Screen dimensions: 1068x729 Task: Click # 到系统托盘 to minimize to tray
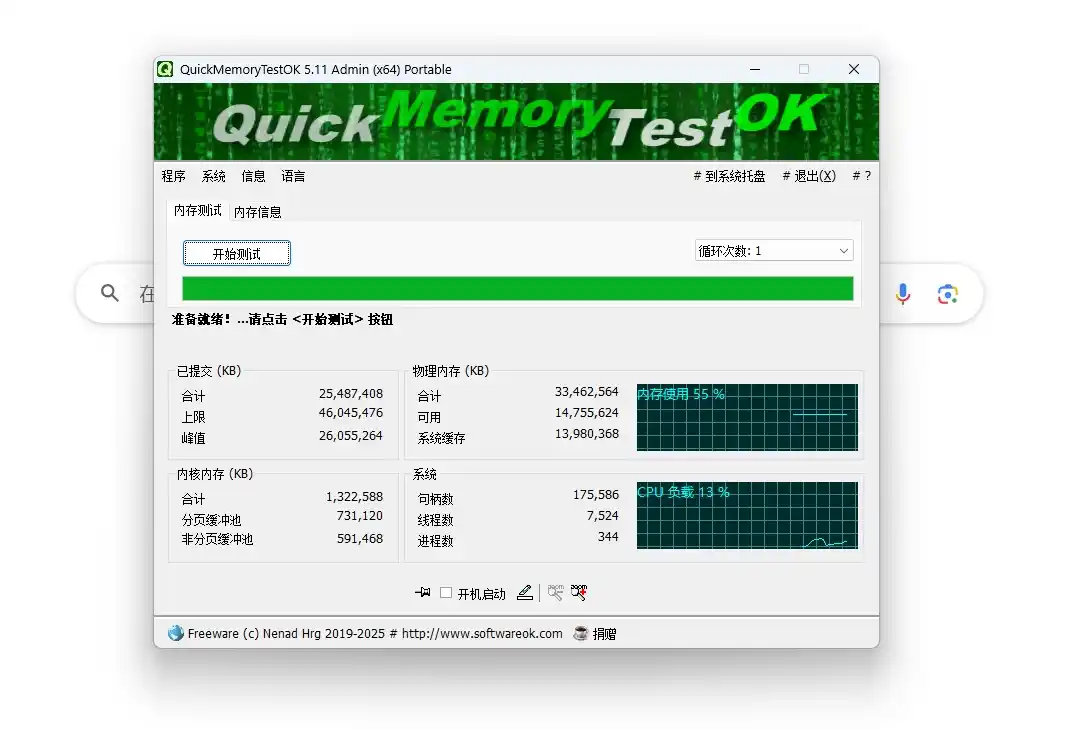tap(729, 176)
